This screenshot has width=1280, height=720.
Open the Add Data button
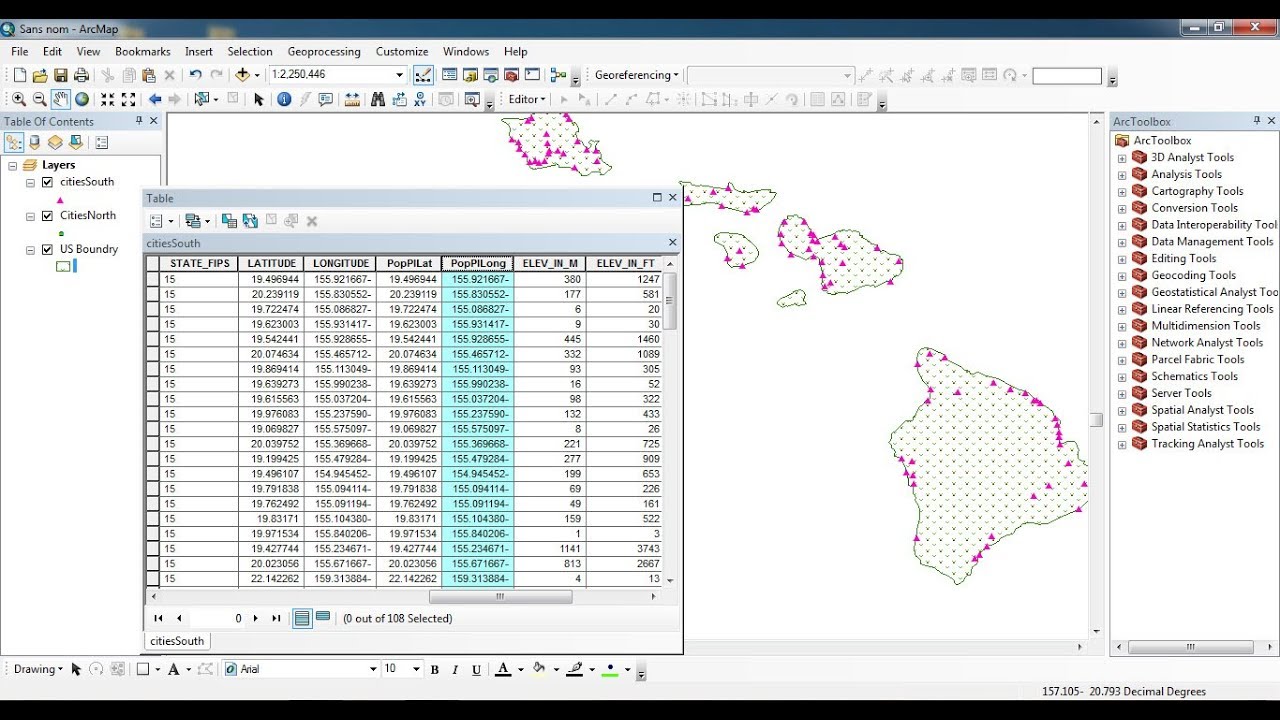[x=242, y=75]
